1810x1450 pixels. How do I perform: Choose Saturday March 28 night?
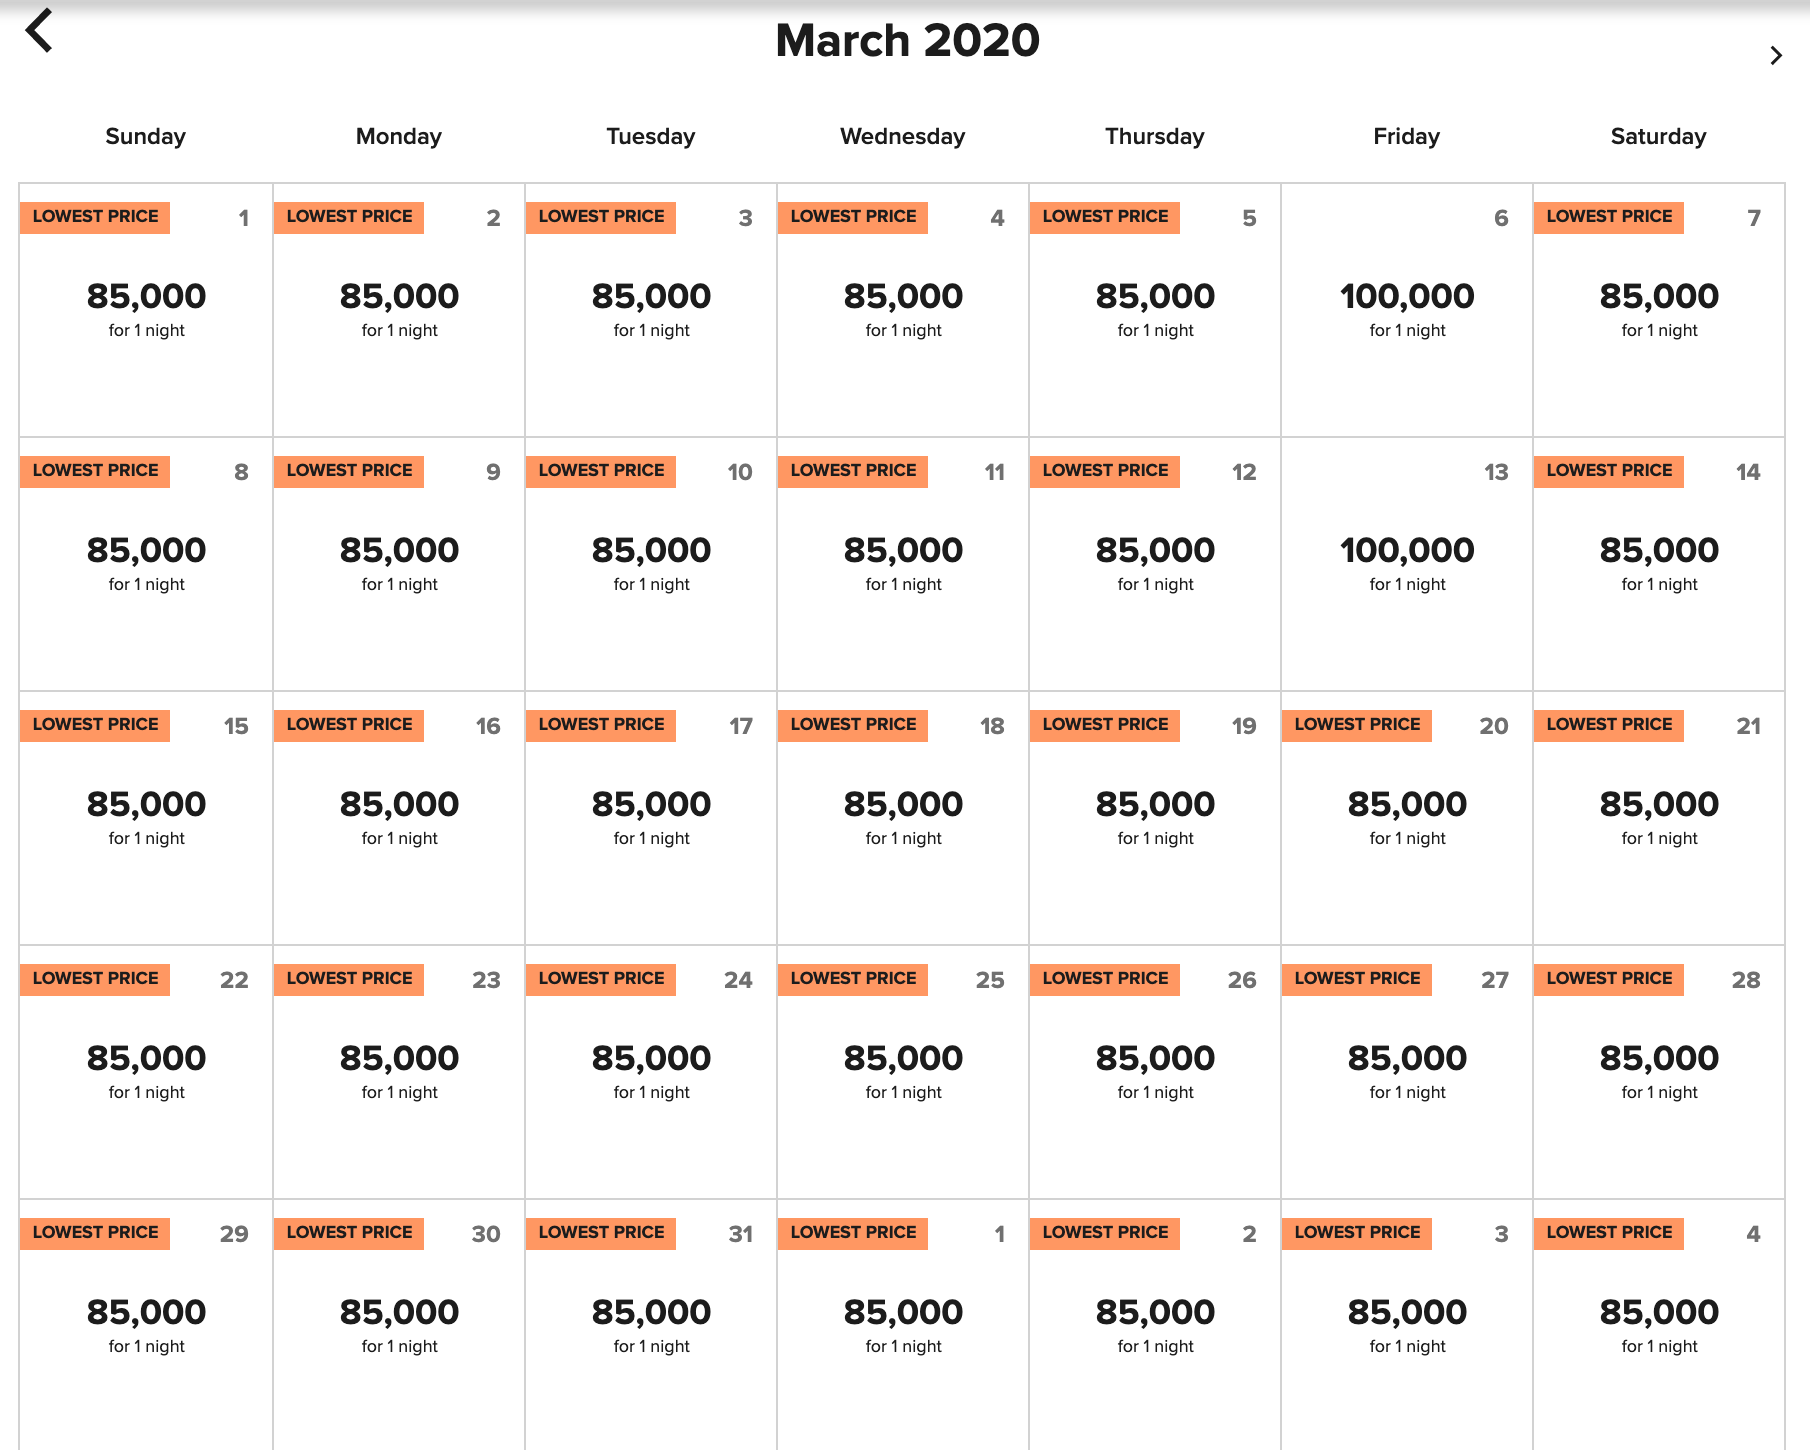pyautogui.click(x=1659, y=1071)
